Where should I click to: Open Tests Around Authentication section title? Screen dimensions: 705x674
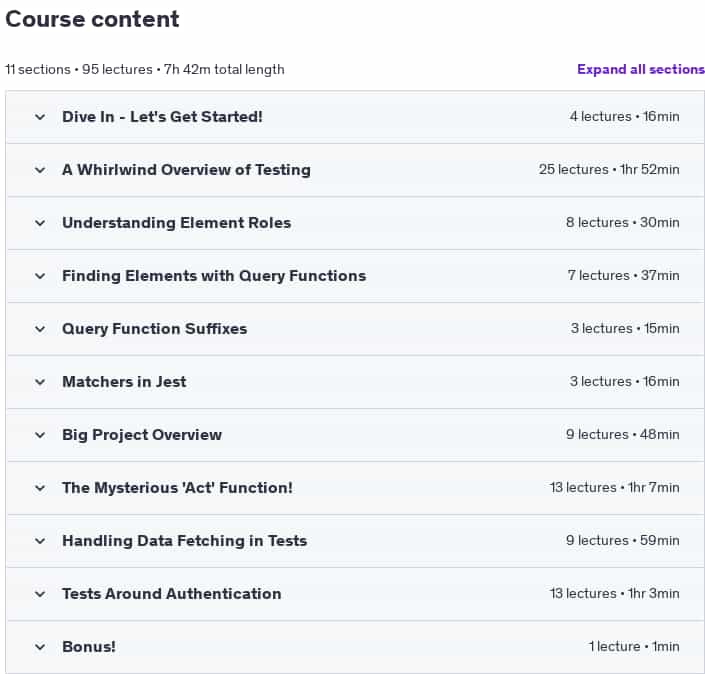coord(172,594)
